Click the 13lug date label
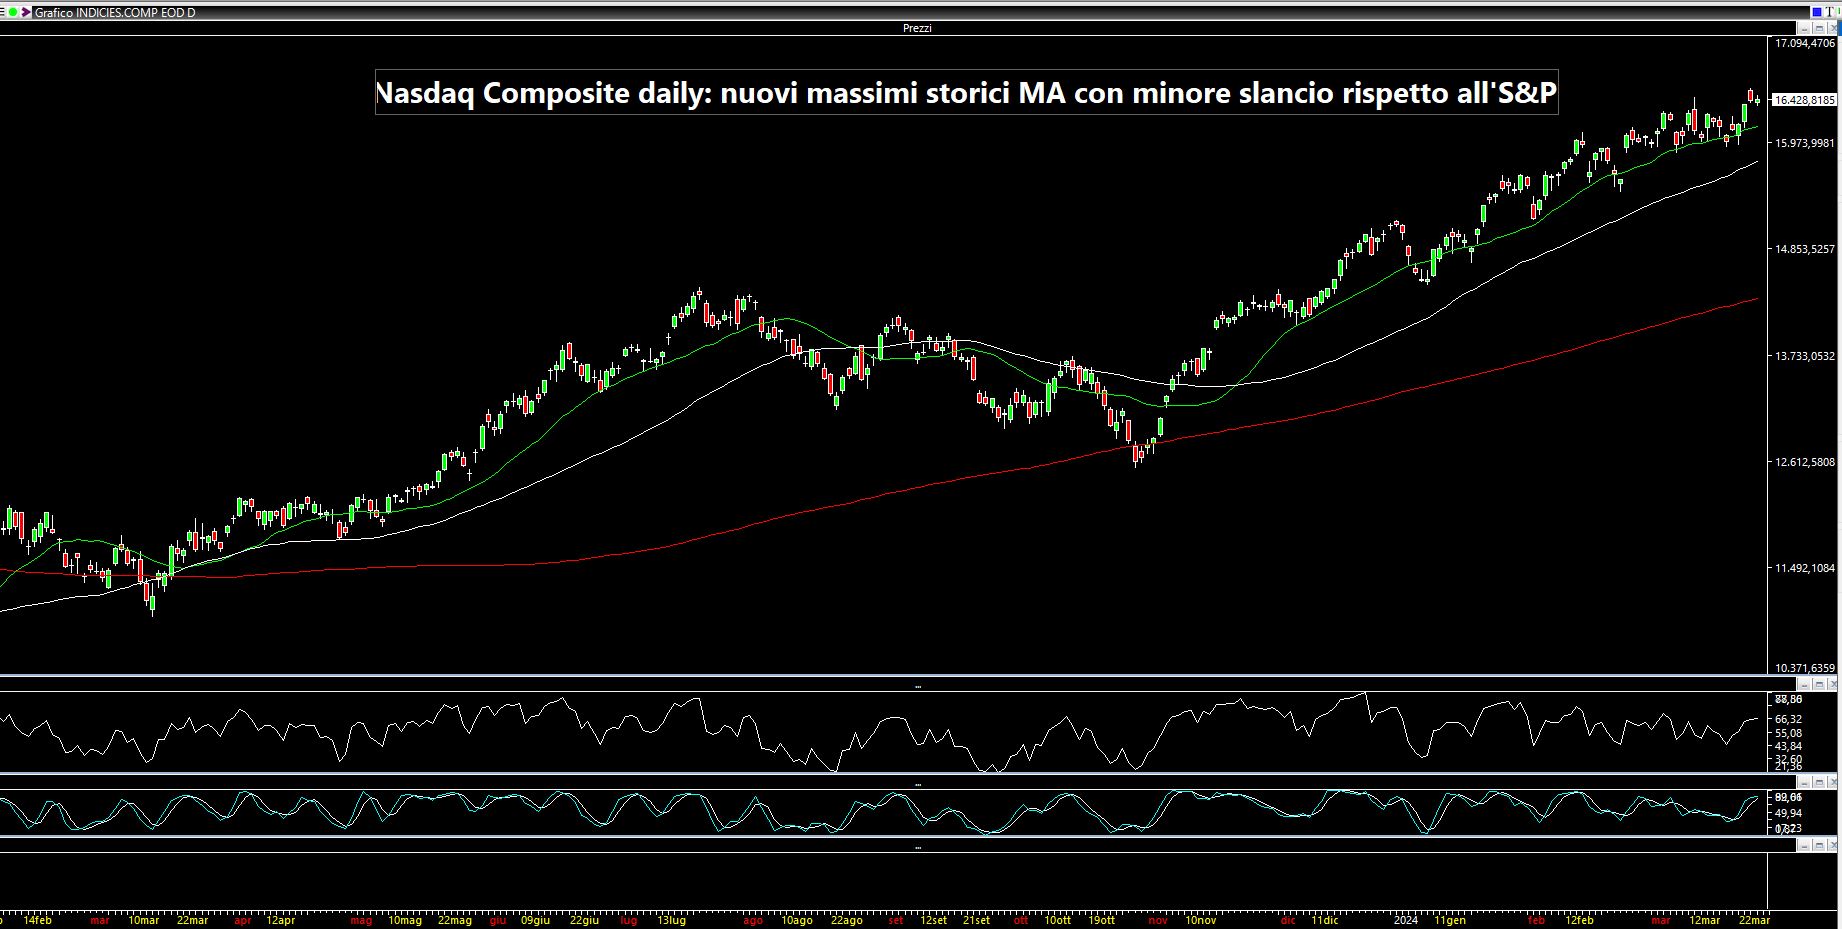 click(x=671, y=920)
